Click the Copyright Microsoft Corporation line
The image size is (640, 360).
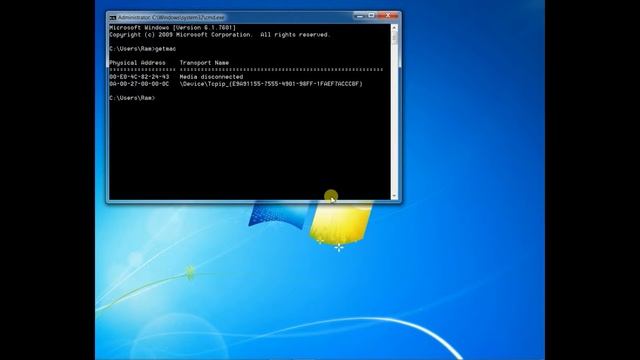pyautogui.click(x=219, y=35)
